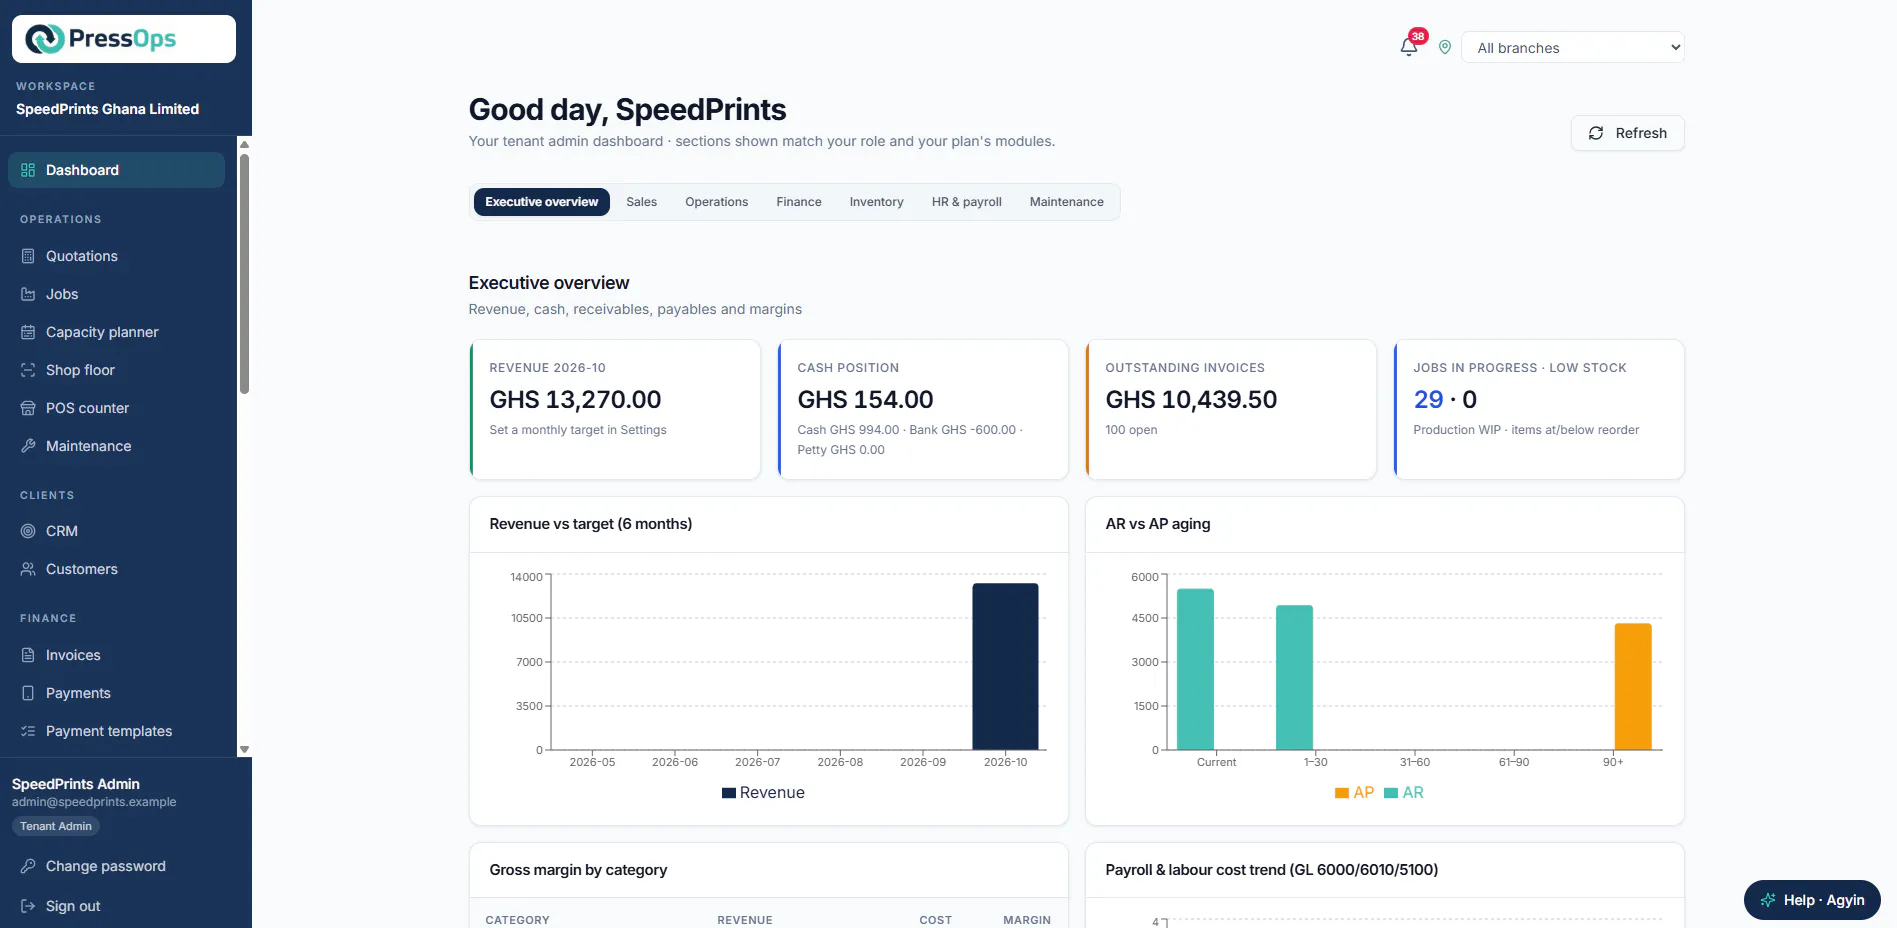Click the Payment templates list icon
This screenshot has width=1897, height=928.
(28, 731)
